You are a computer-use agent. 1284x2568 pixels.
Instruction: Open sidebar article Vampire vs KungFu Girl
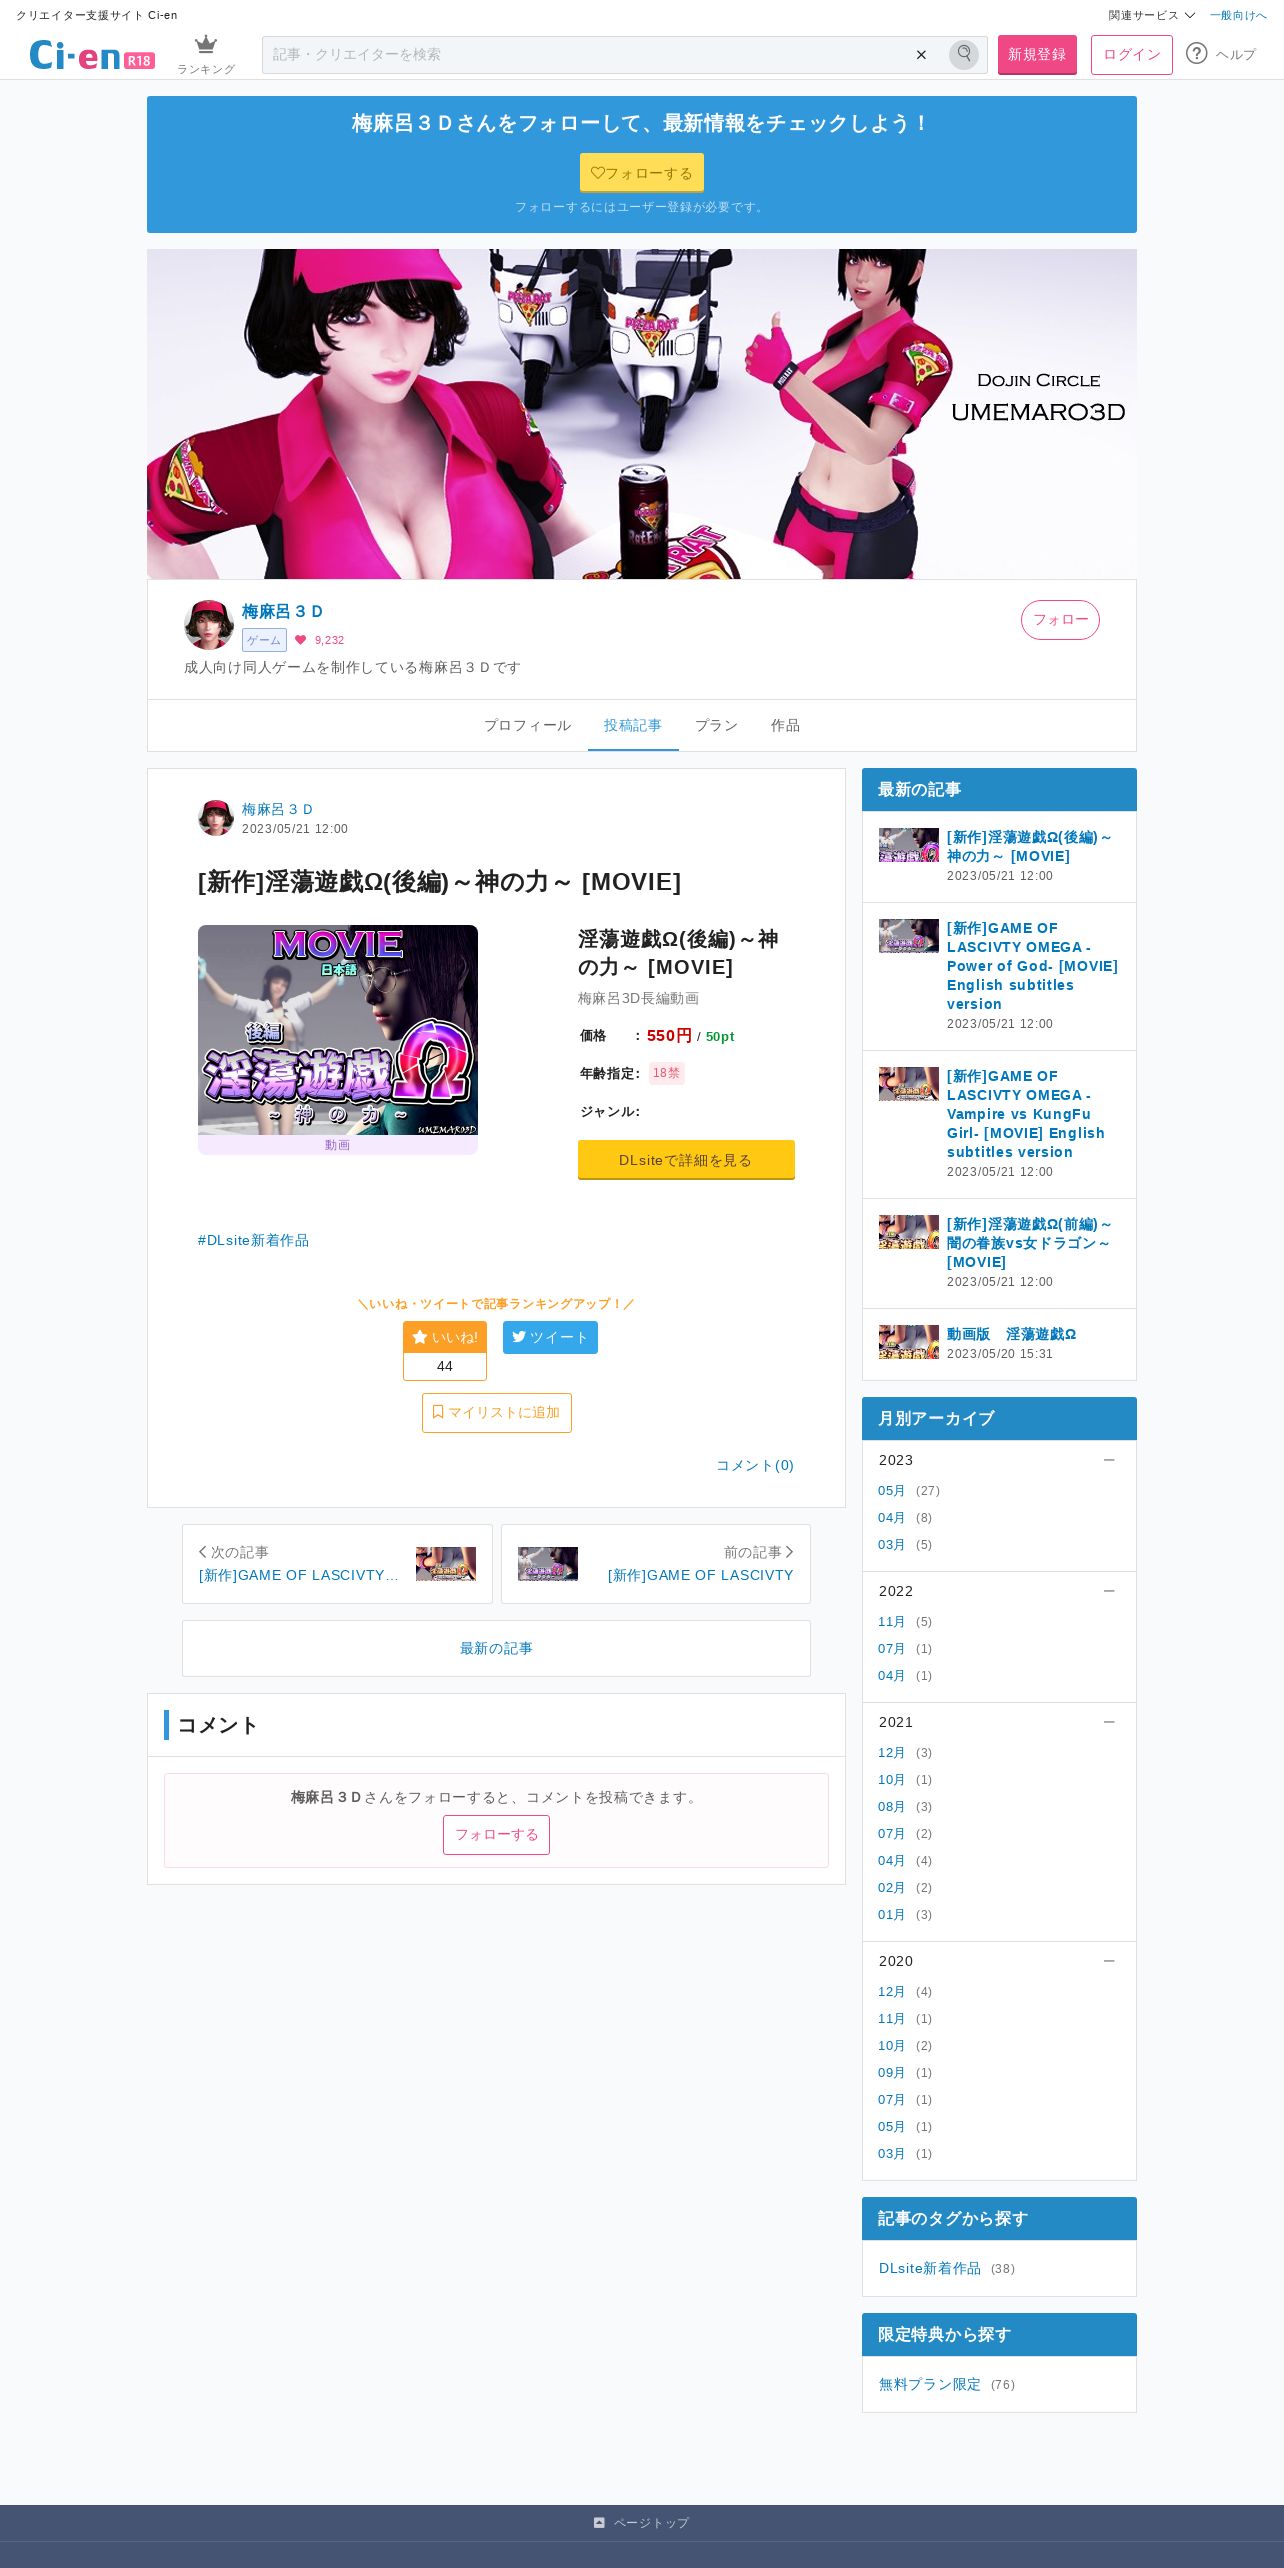[1026, 1114]
